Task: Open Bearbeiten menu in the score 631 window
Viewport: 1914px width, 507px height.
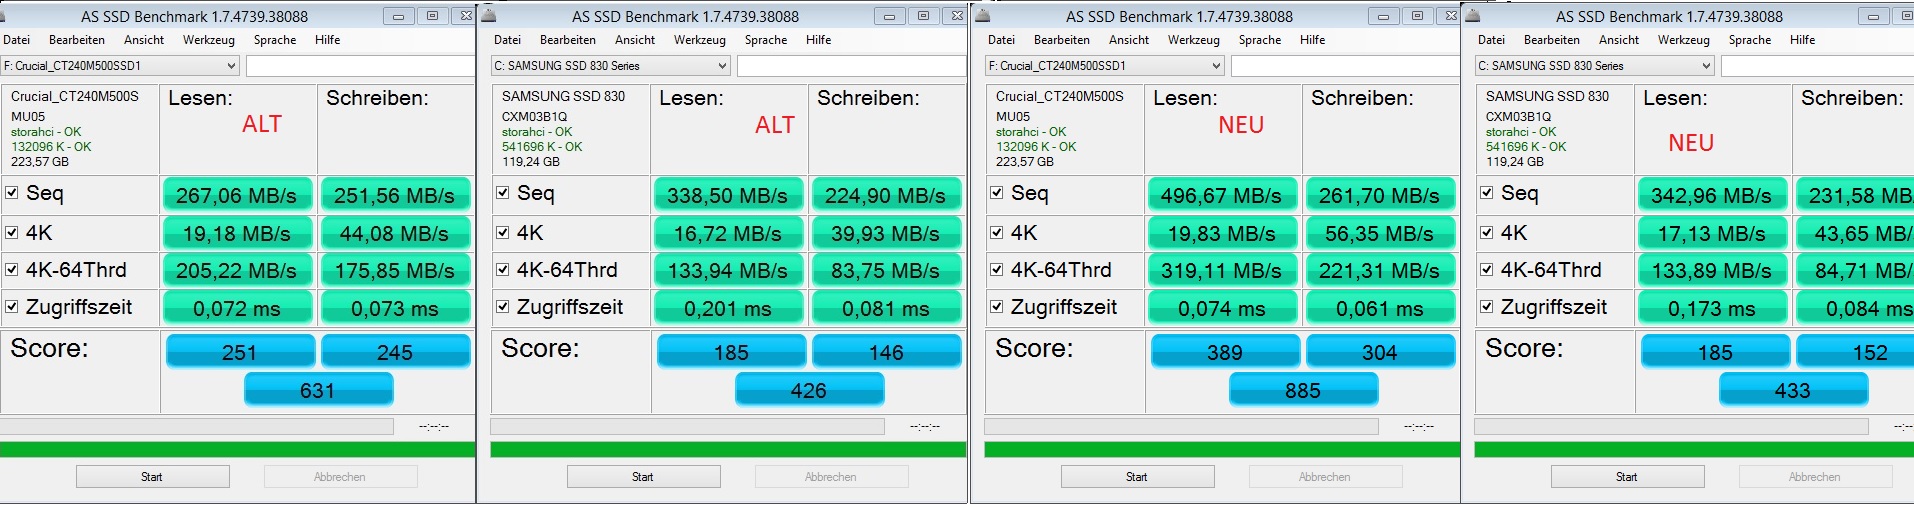Action: point(77,40)
